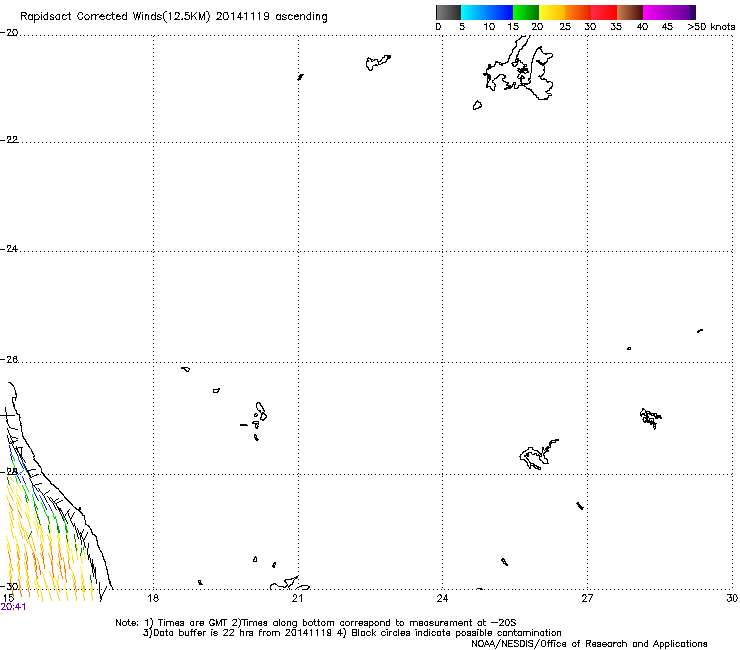
Task: Pick the cyan-blue 5–15 knots legend band
Action: (487, 12)
